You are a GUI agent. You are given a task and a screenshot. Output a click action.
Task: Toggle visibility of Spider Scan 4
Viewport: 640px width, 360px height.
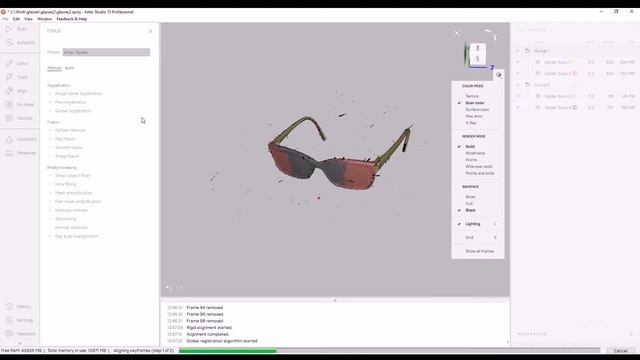518,107
